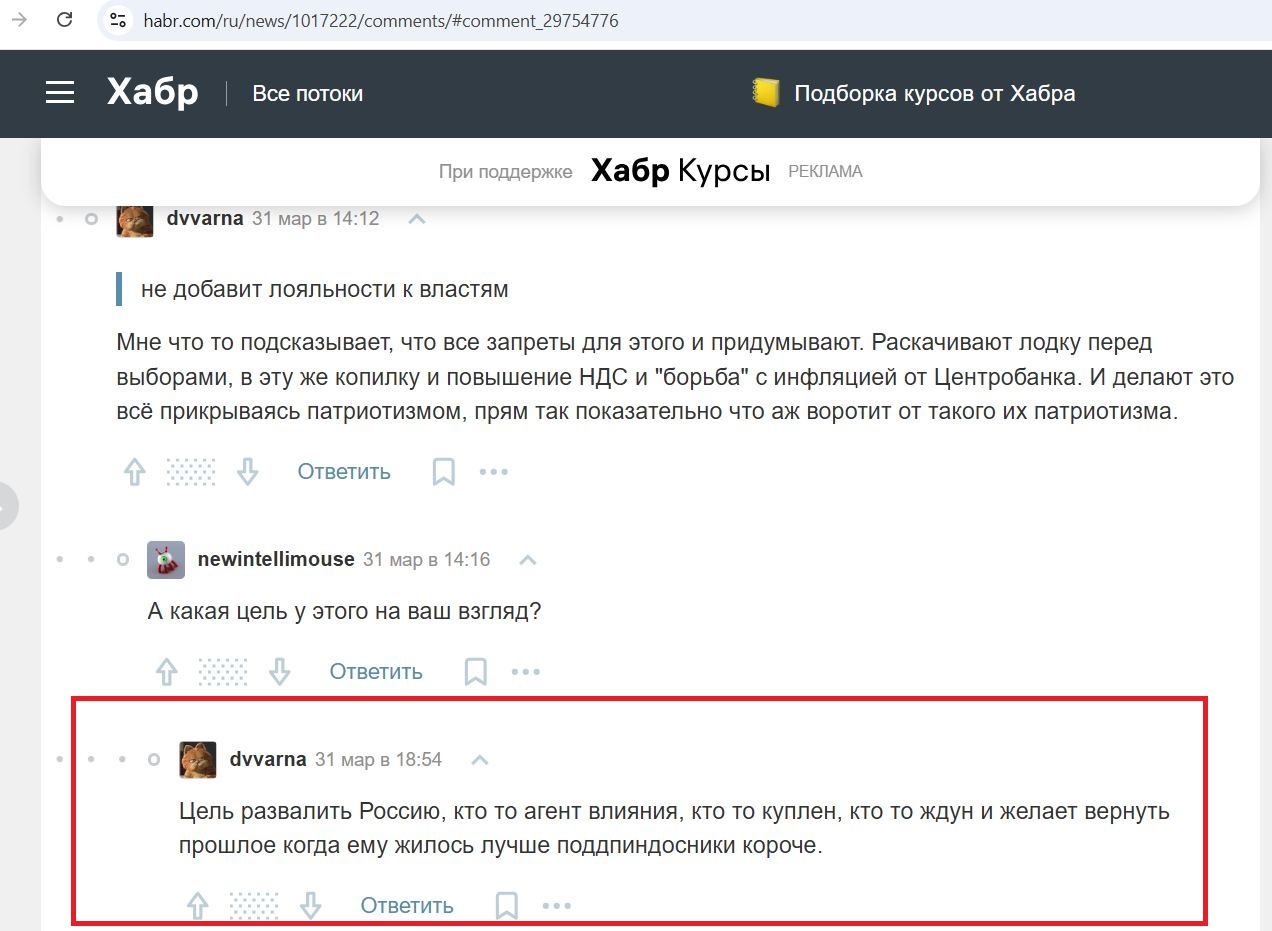Open newintellimouse user profile

(x=276, y=560)
